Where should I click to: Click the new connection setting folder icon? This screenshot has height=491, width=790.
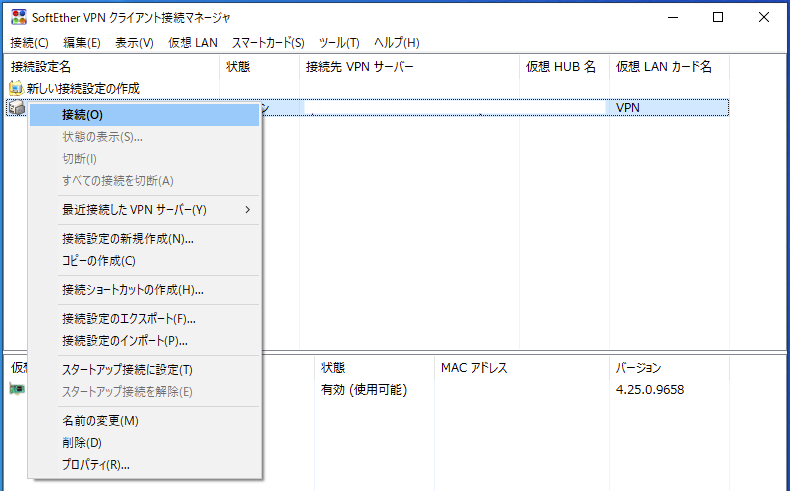coord(16,88)
